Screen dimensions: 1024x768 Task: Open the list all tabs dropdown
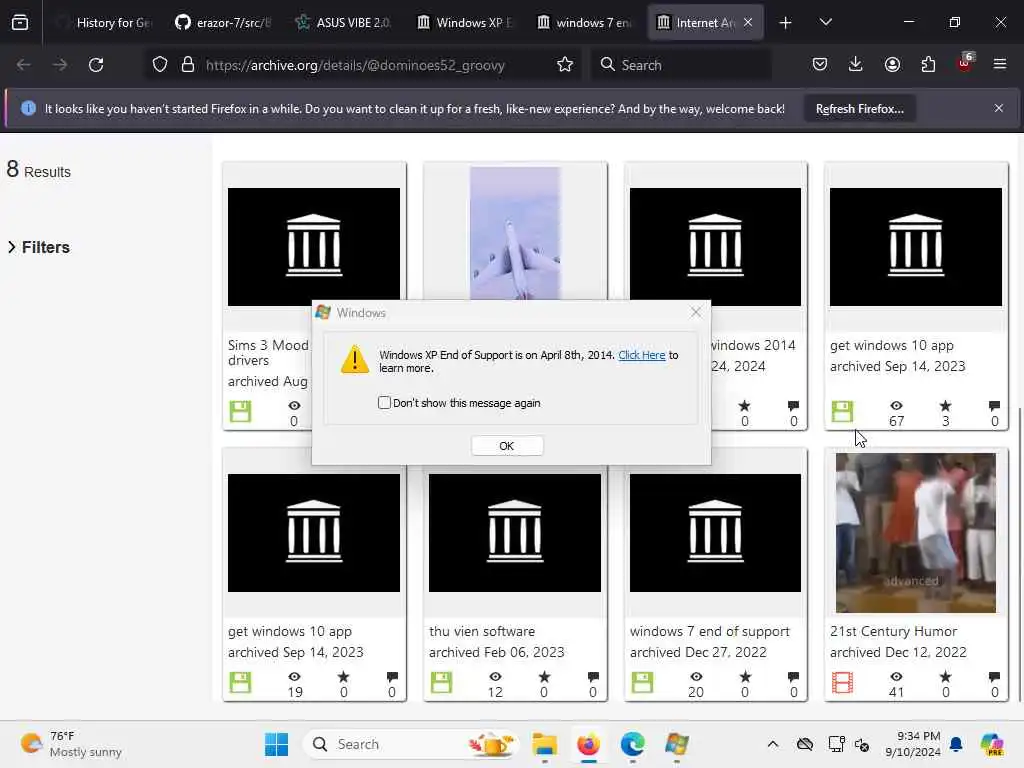[x=825, y=22]
